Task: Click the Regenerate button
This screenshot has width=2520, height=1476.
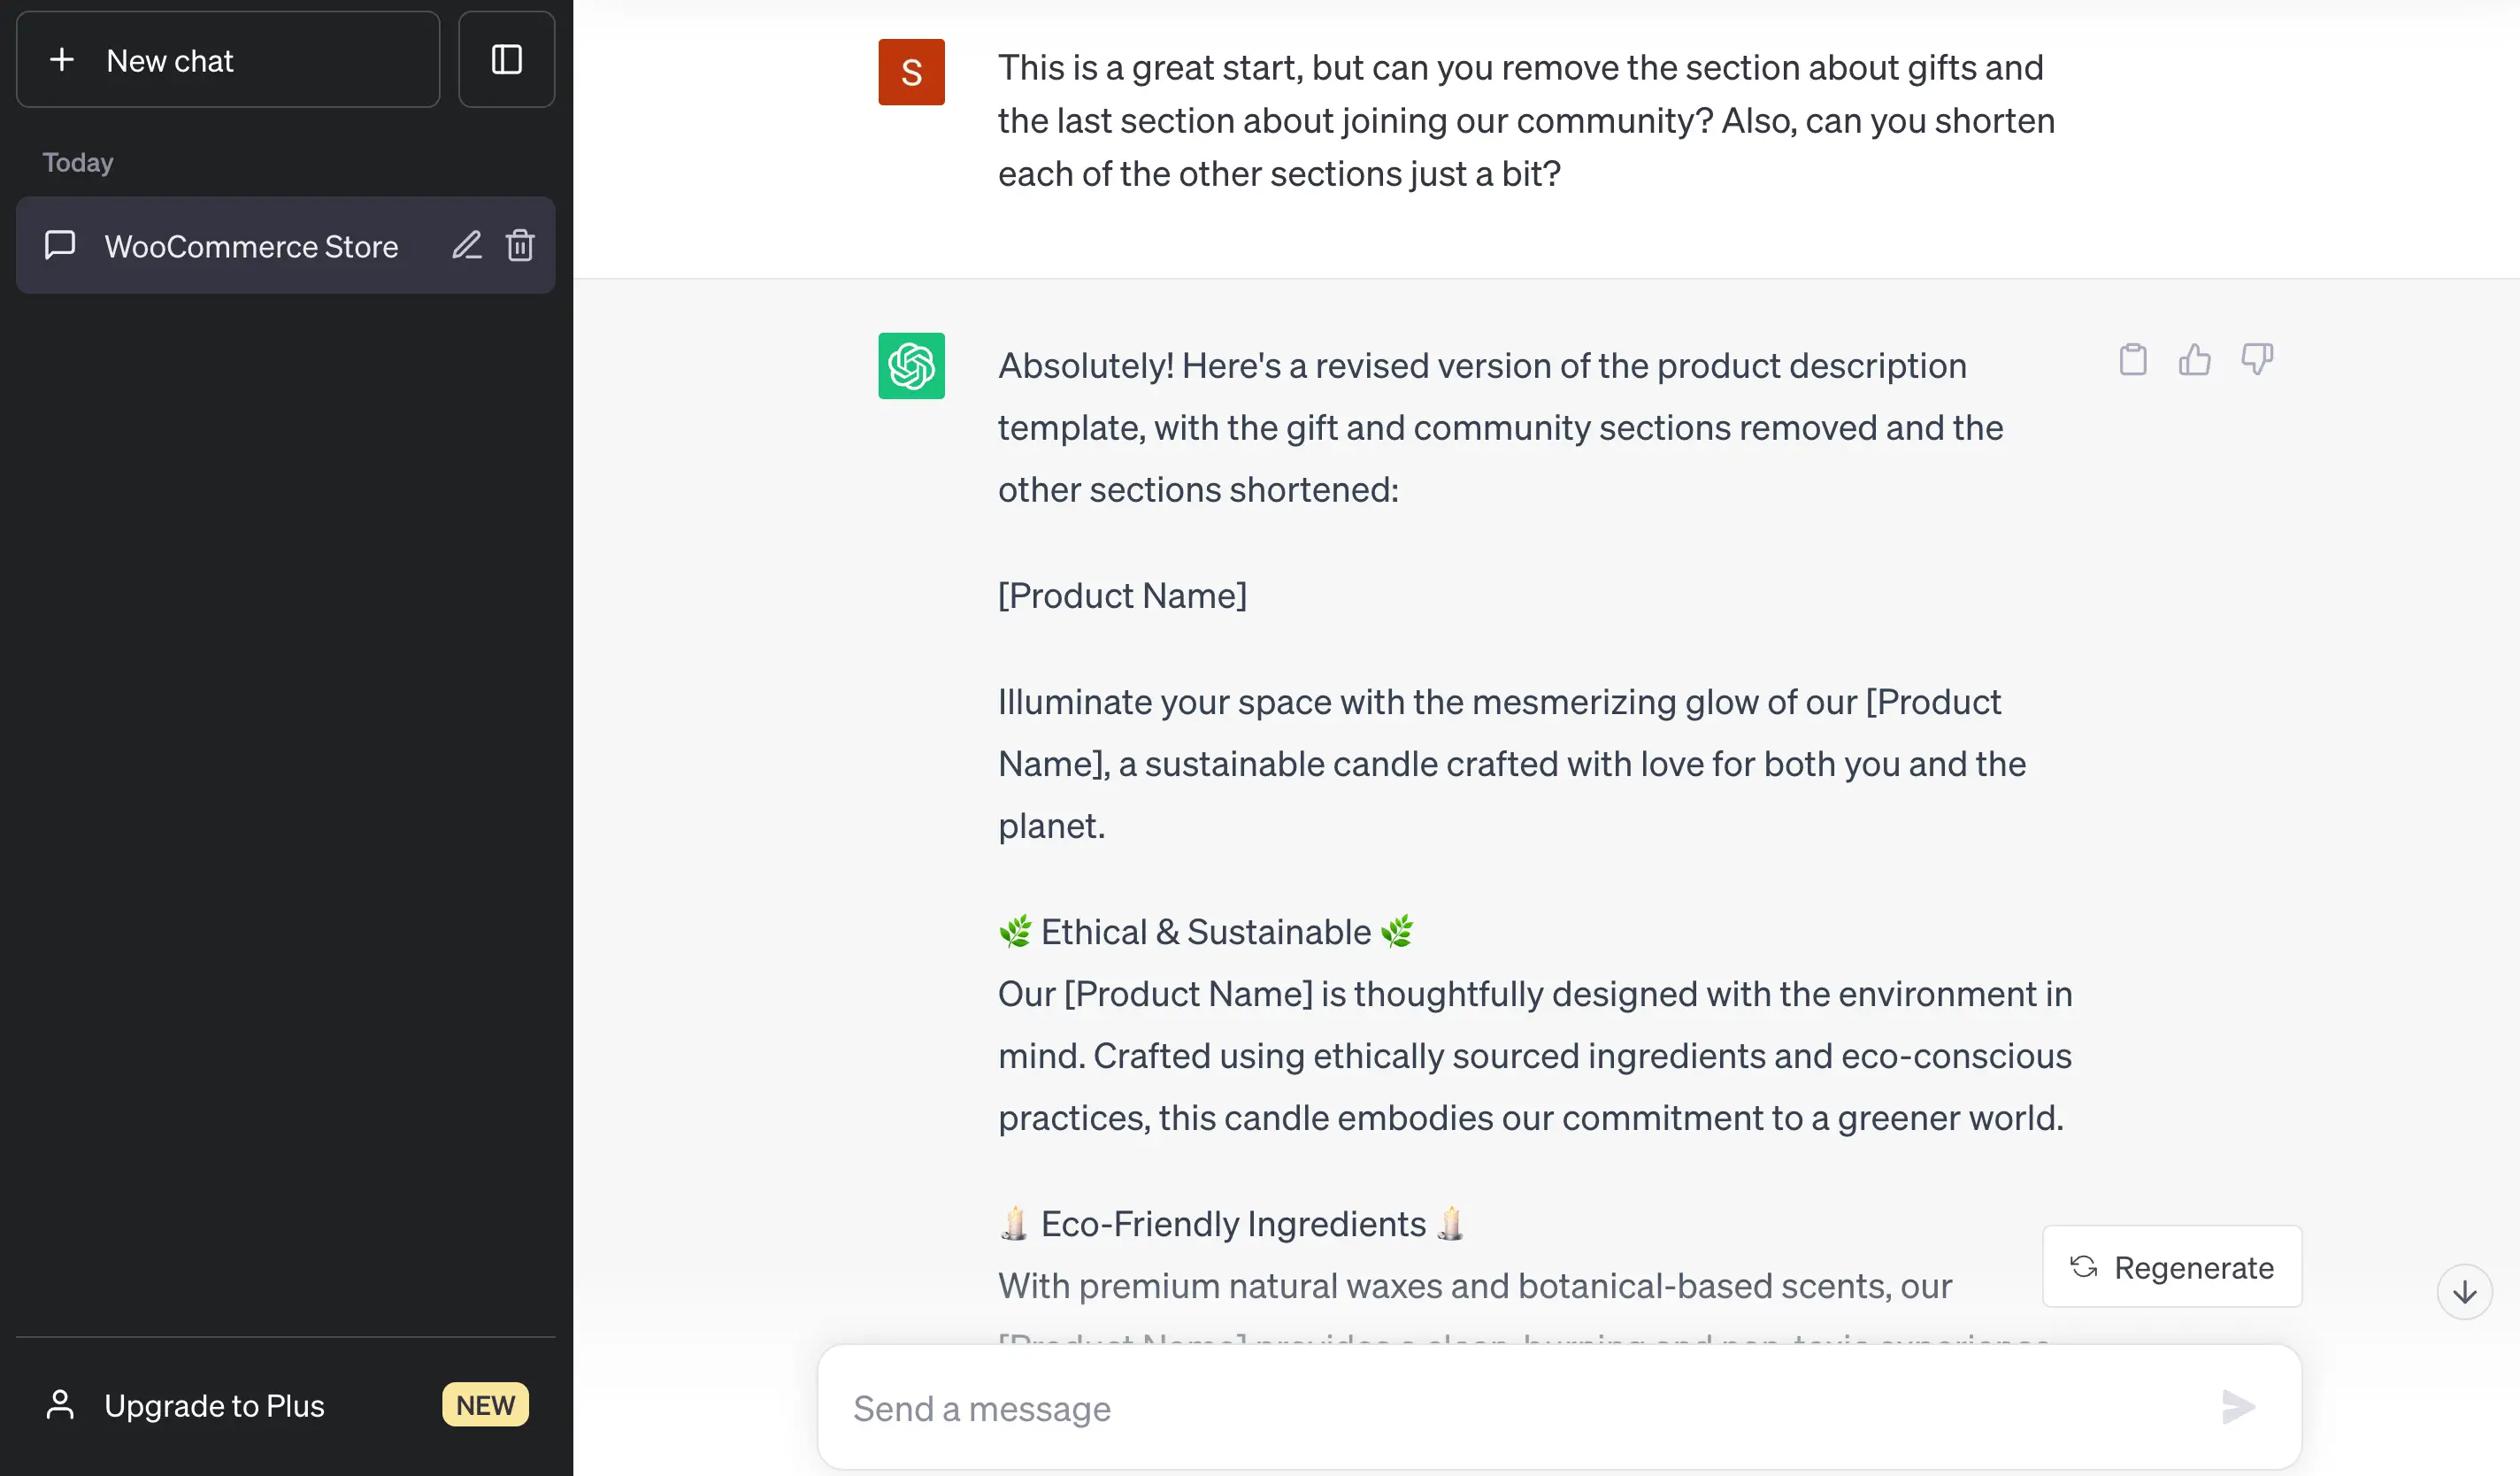Action: [2172, 1267]
